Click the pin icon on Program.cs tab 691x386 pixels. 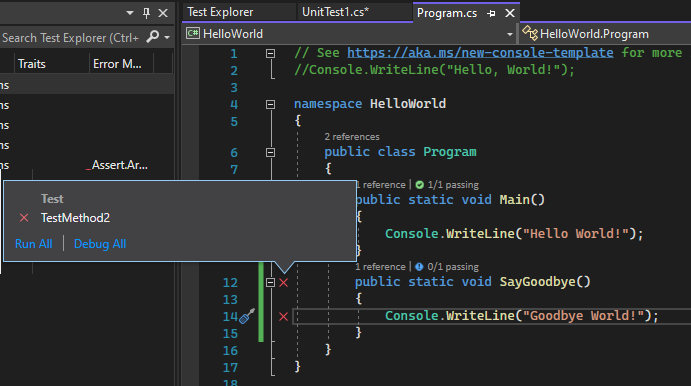click(491, 14)
